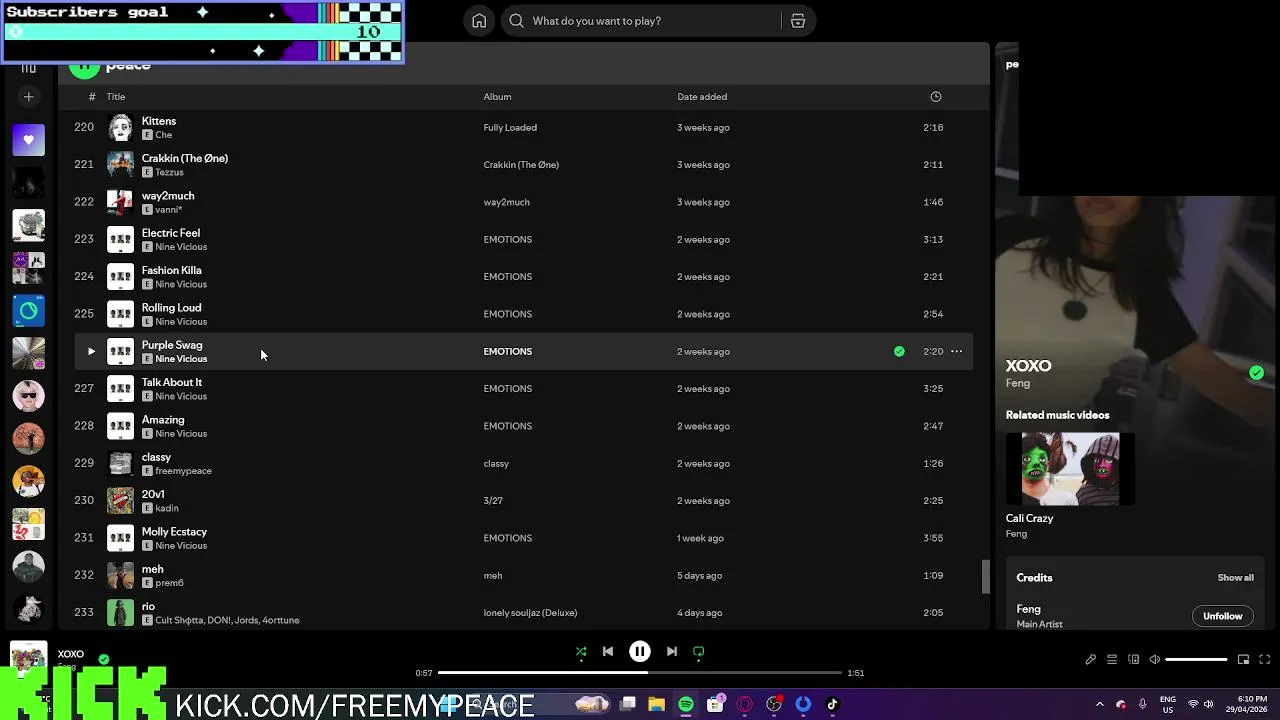Open TikTok from the taskbar

click(832, 705)
